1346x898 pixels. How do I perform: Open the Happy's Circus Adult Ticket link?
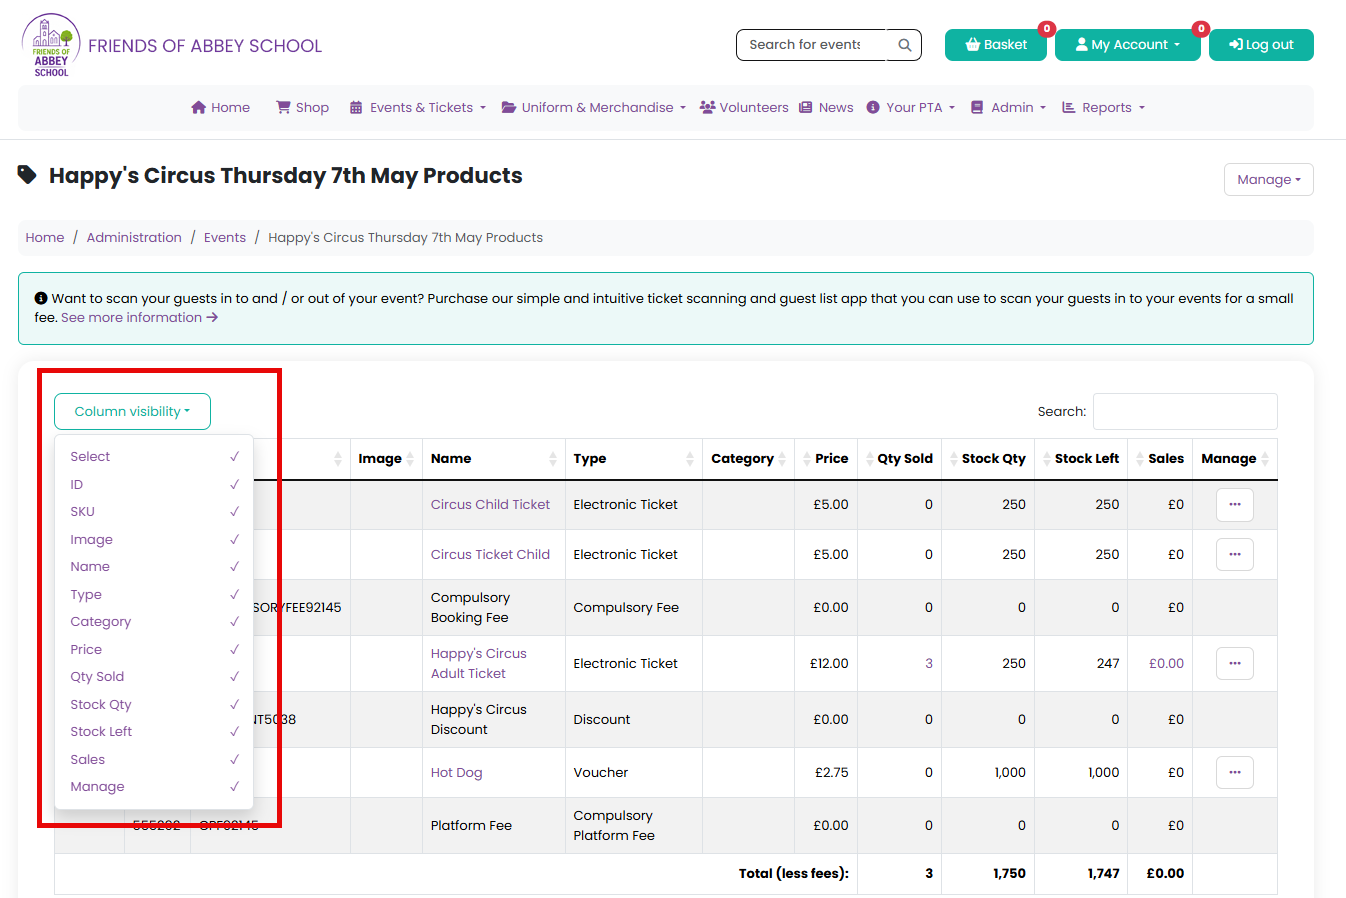coord(479,664)
